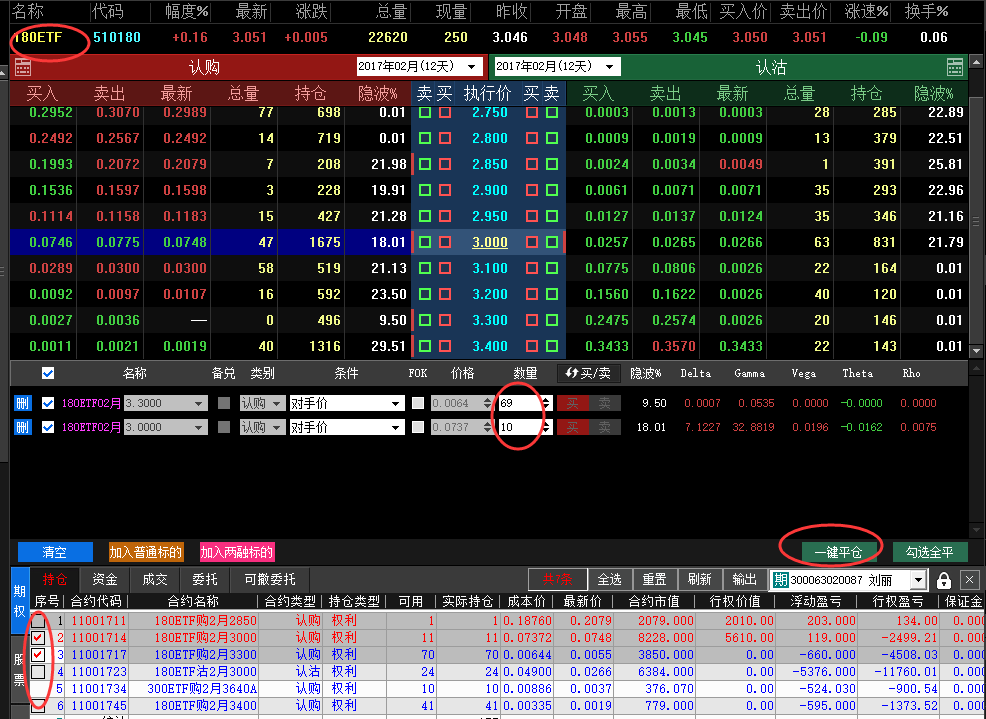This screenshot has width=986, height=719.
Task: Click the blue 删 icon on the 3.0000 order row
Action: click(x=23, y=427)
